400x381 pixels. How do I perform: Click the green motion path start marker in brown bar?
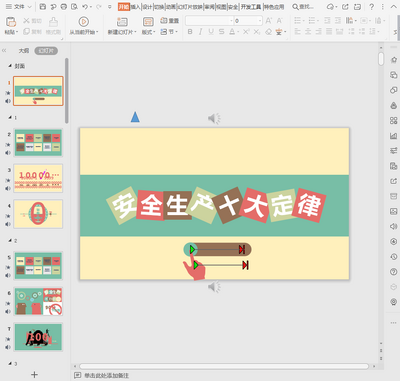tap(192, 249)
